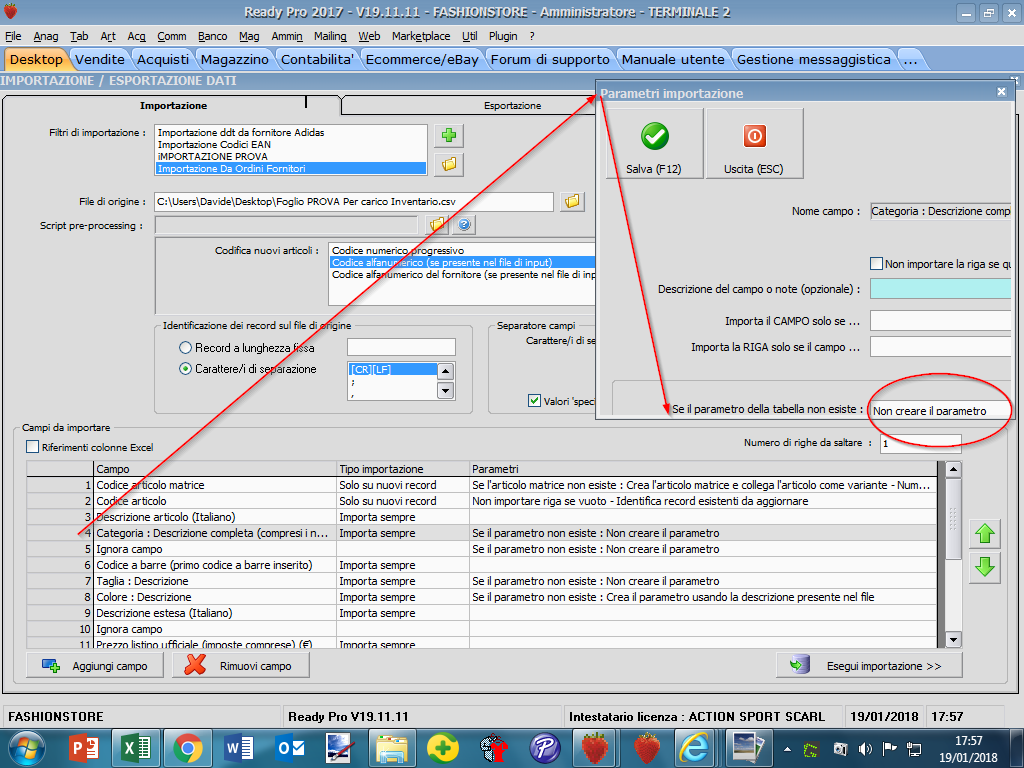Select Importazione ddt da fornitore Adidas
The height and width of the screenshot is (768, 1024).
[x=291, y=132]
